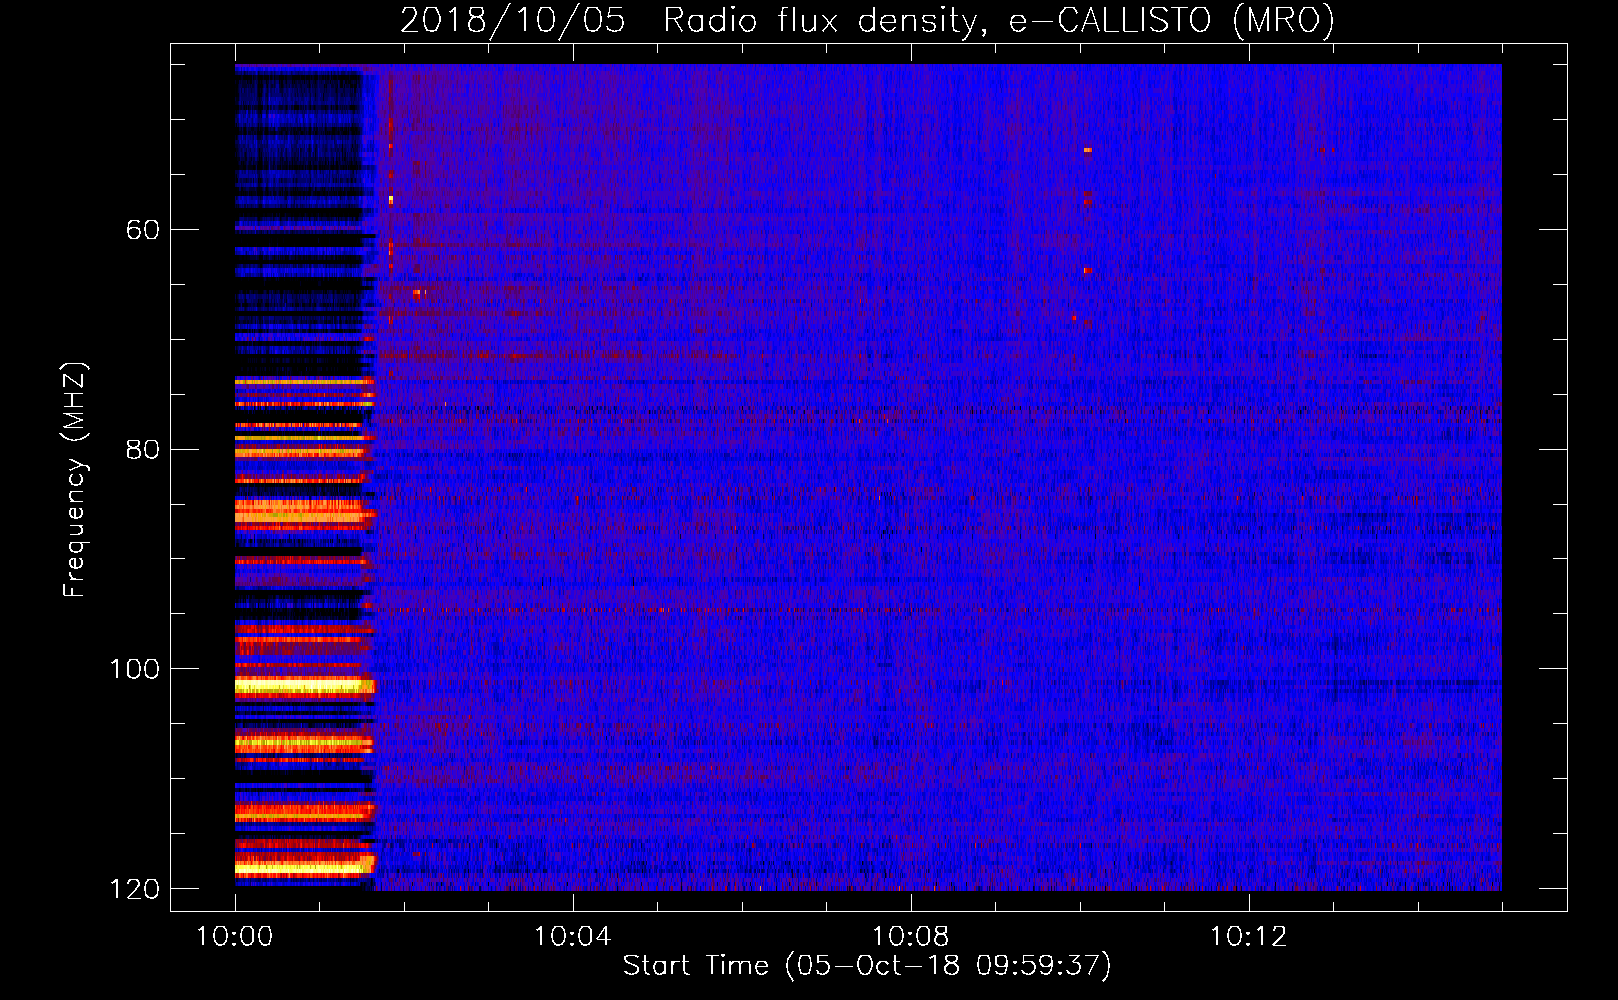Click the '80' frequency tick label

point(142,450)
